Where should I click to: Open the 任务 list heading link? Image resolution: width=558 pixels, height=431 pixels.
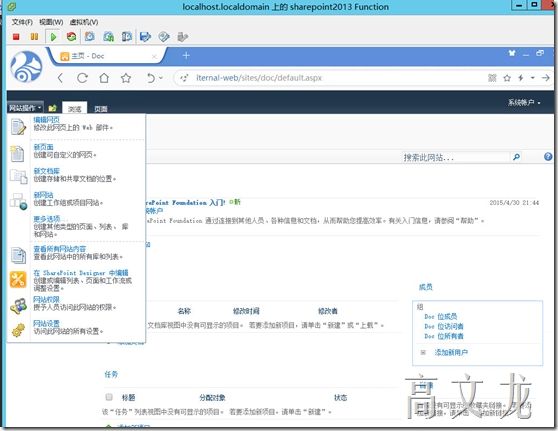(x=111, y=374)
